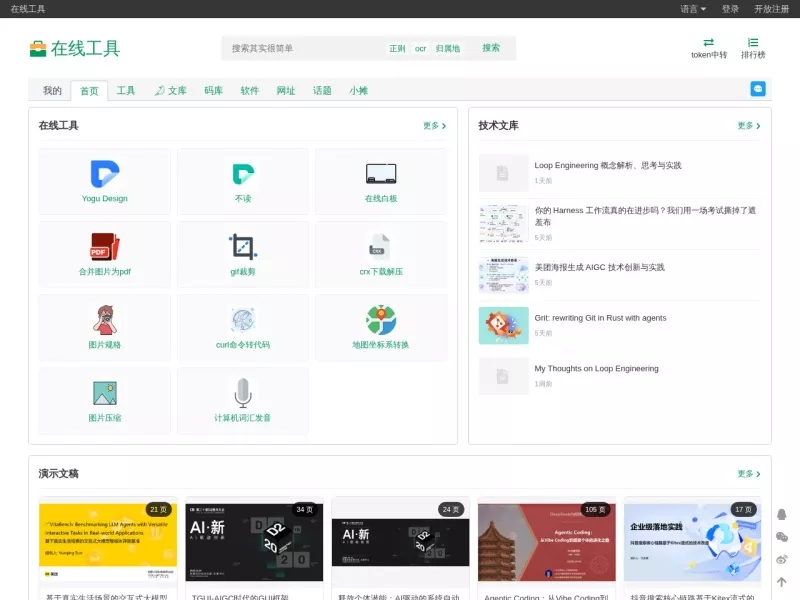Click the Grit article thumbnail image
Image resolution: width=800 pixels, height=600 pixels.
[504, 325]
